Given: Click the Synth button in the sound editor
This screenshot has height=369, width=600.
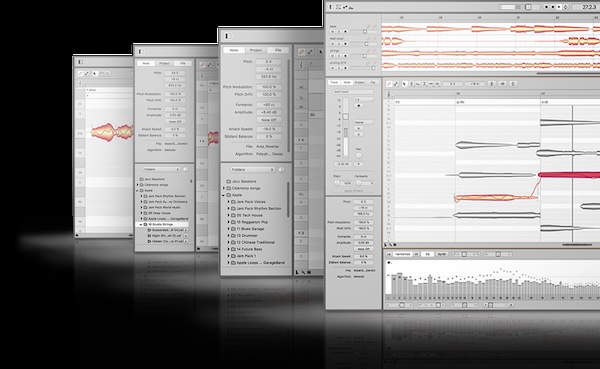Looking at the screenshot, I should click(x=442, y=254).
